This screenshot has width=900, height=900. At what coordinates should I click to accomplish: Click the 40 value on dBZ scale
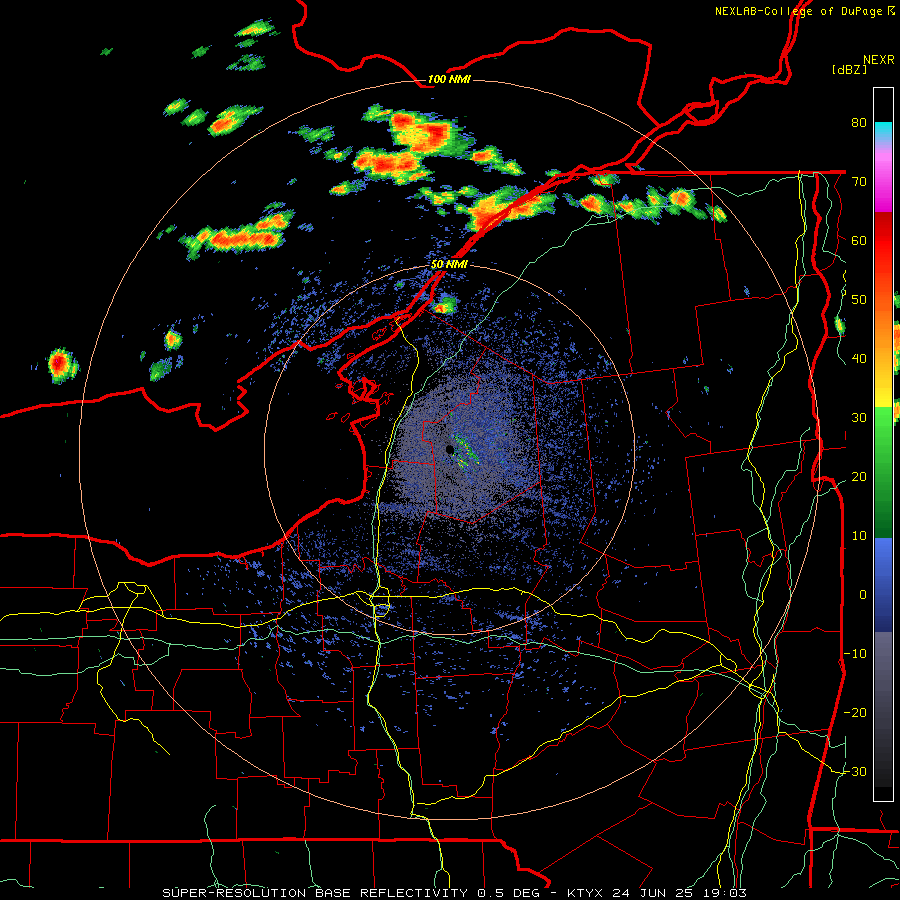[859, 359]
